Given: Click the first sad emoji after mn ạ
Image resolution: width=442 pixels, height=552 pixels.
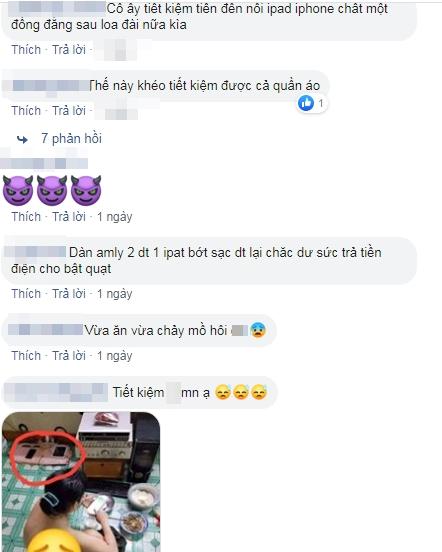Looking at the screenshot, I should [223, 392].
